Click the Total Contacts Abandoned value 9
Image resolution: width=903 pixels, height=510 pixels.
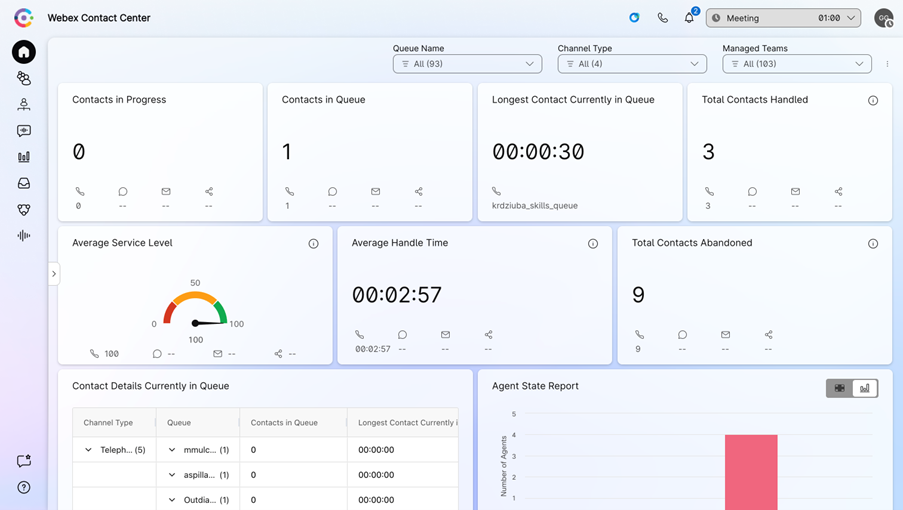click(638, 295)
